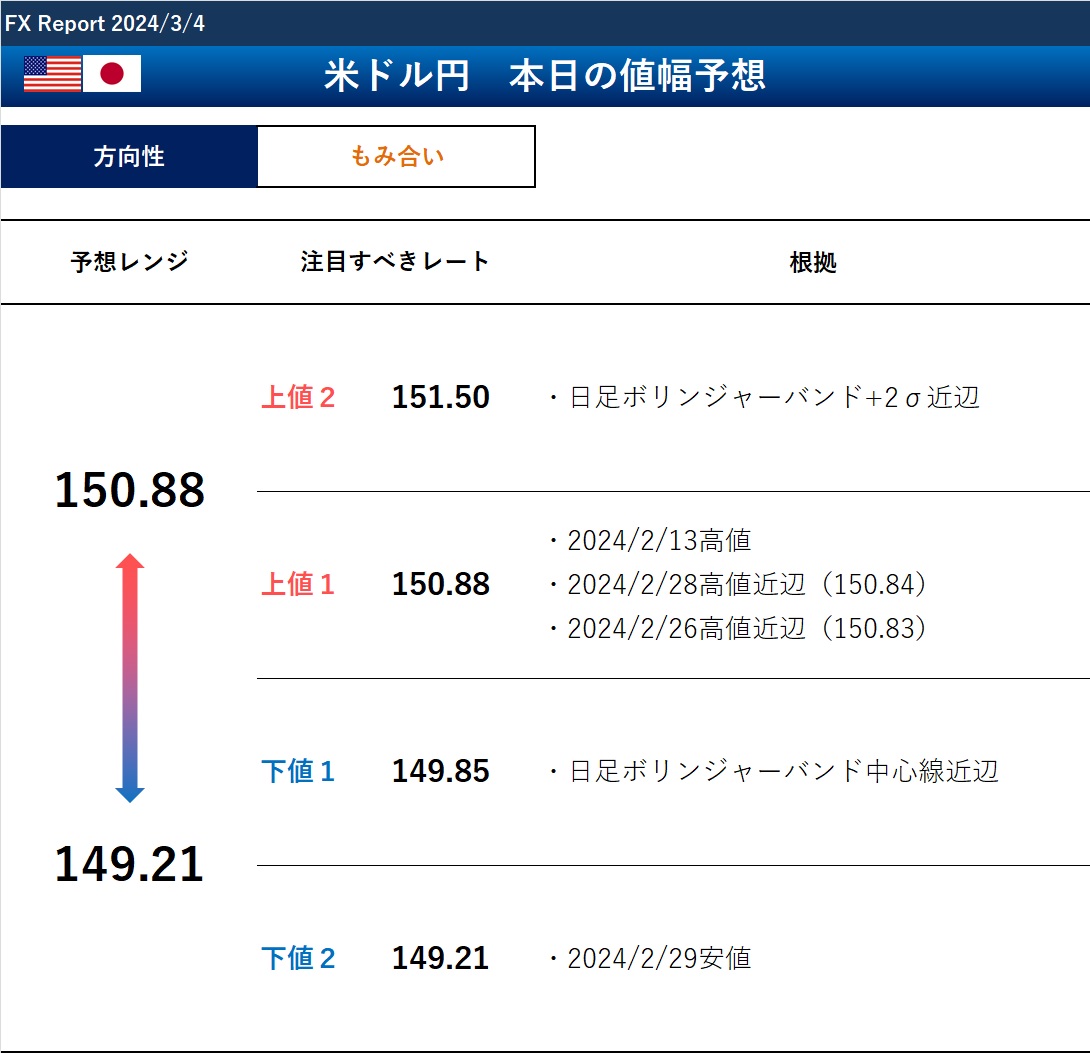Click the 下値１ label

(298, 772)
